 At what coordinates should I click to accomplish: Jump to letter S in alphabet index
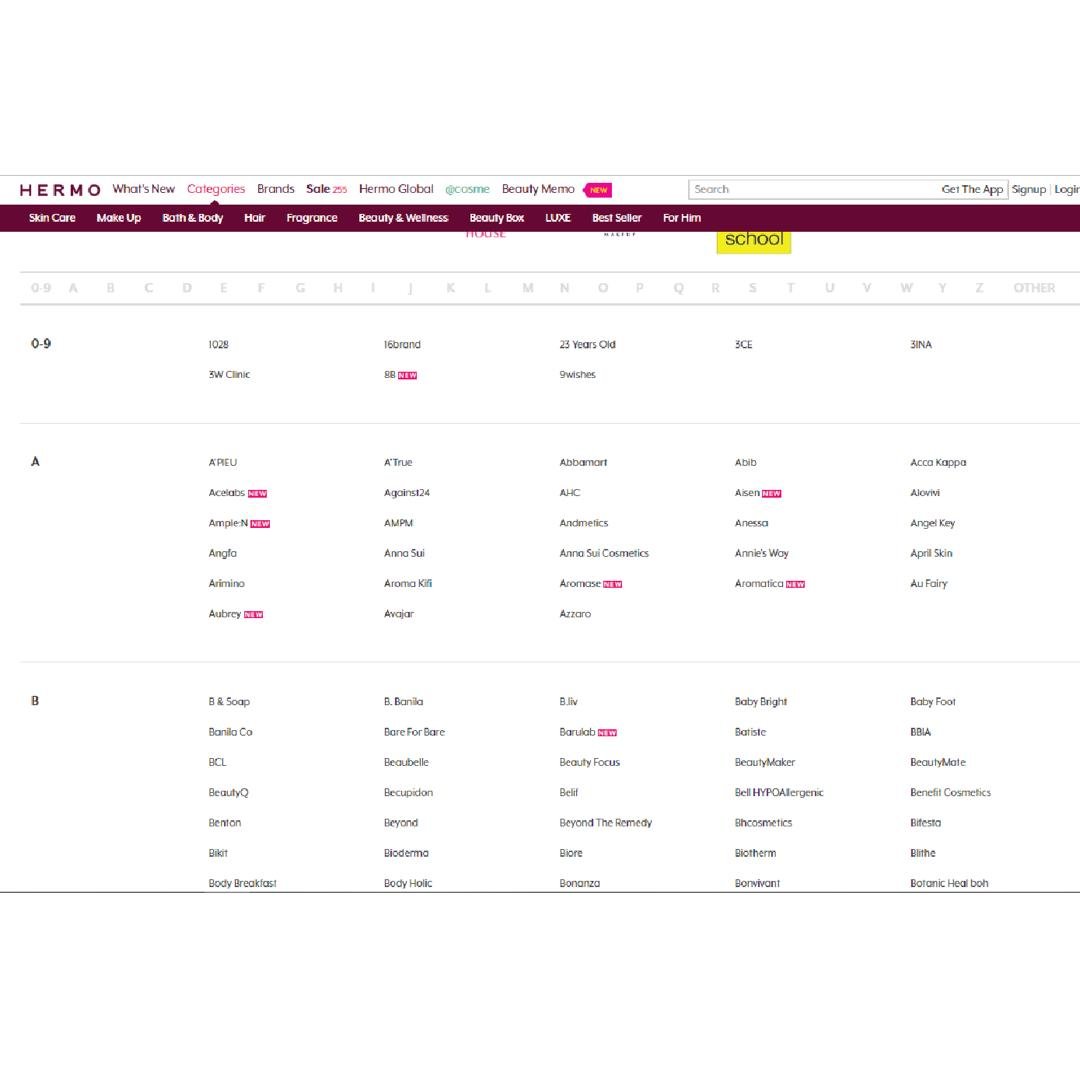pyautogui.click(x=752, y=288)
